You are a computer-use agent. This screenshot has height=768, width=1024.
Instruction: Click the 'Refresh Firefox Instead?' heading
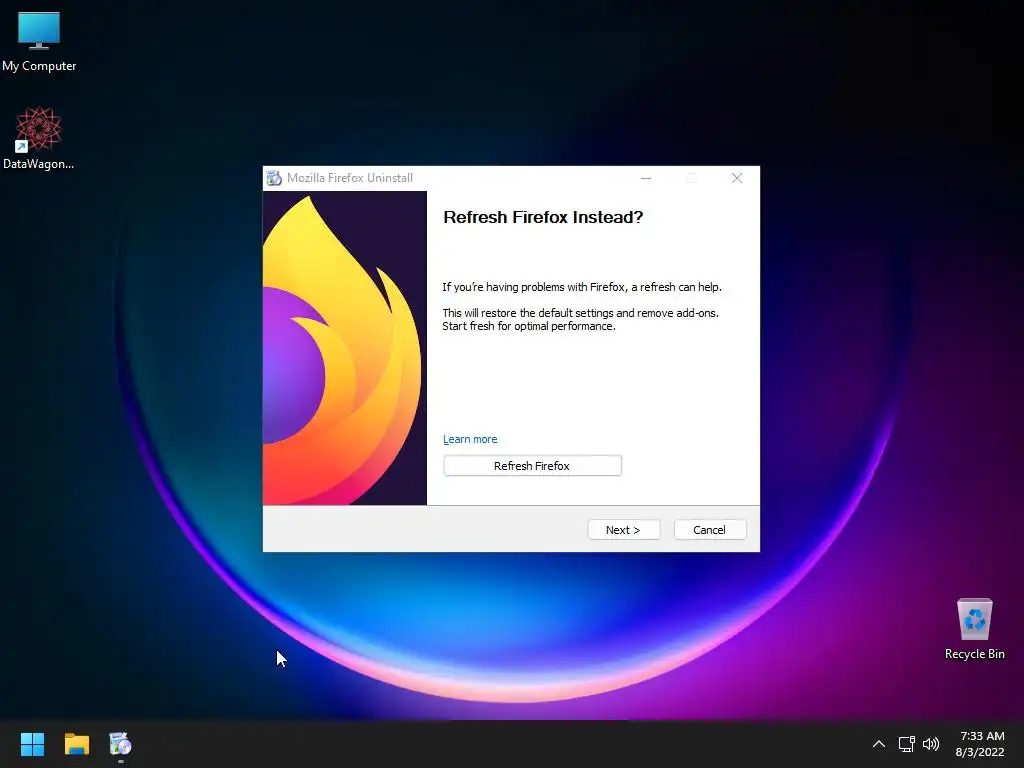(543, 217)
